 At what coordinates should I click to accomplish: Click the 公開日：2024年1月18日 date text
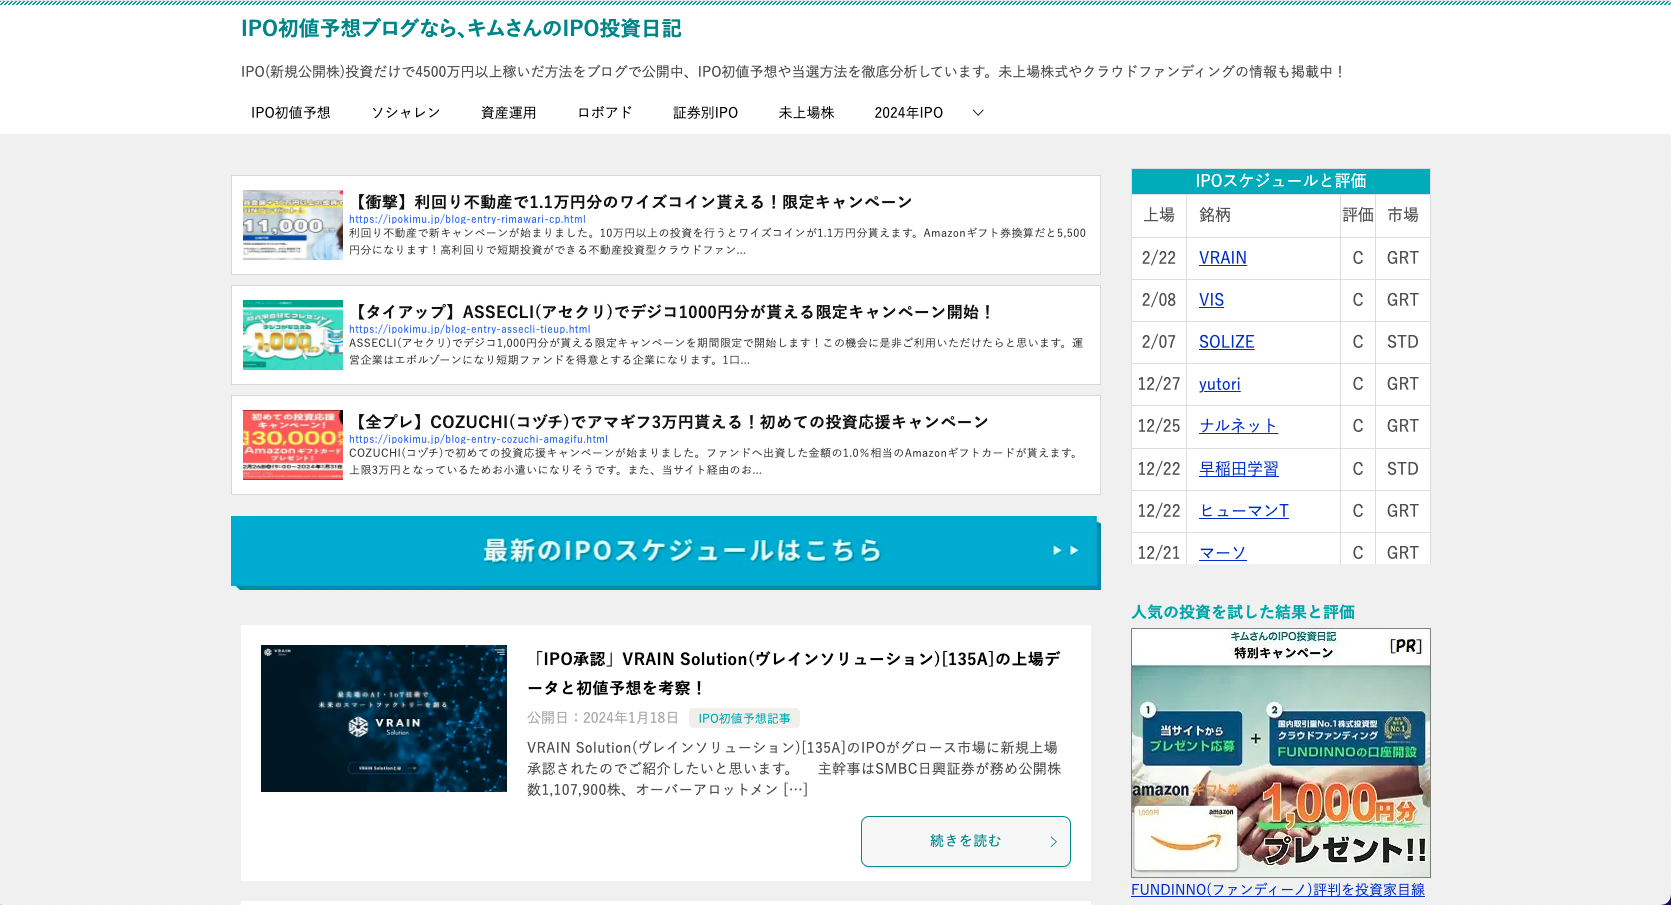(602, 718)
